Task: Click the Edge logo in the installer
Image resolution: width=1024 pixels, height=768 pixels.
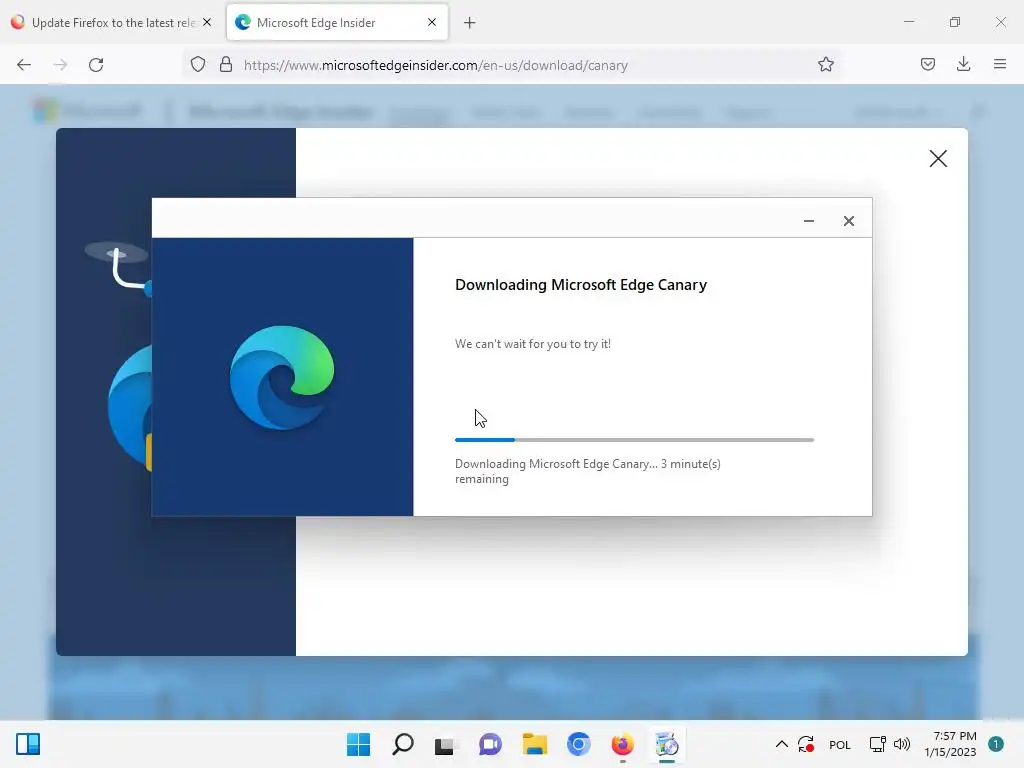Action: 282,377
